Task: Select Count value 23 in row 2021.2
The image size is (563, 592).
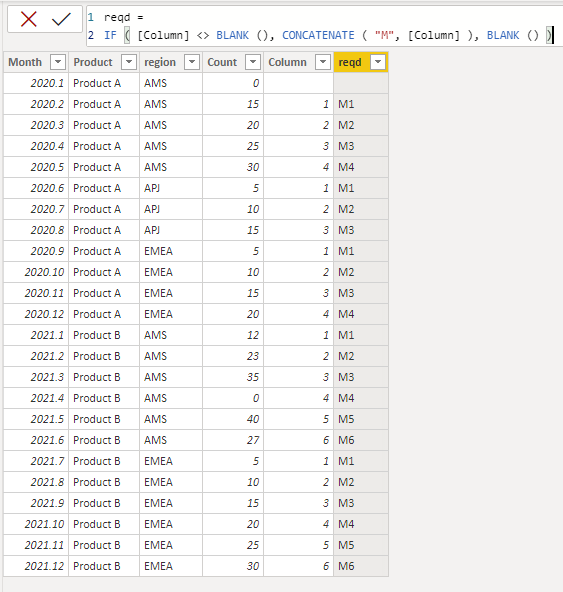Action: pos(233,356)
